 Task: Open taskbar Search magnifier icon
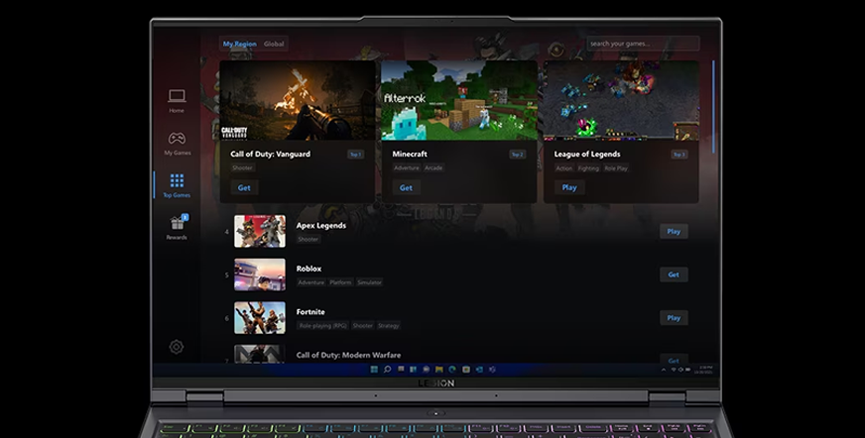click(387, 370)
